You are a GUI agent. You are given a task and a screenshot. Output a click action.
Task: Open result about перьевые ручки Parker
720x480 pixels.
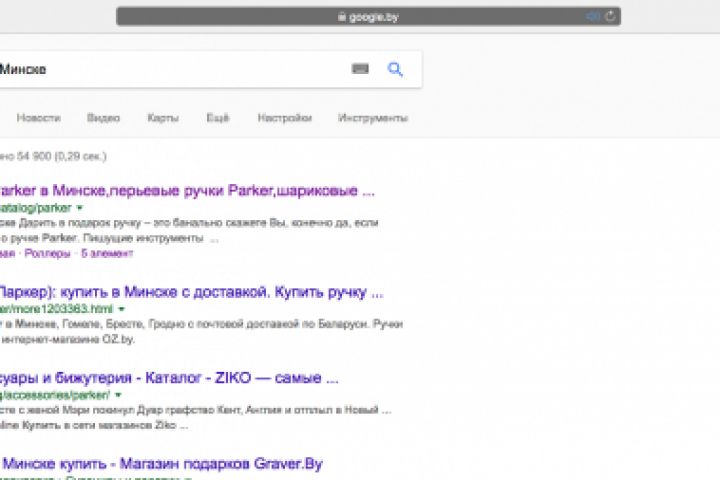coord(187,190)
